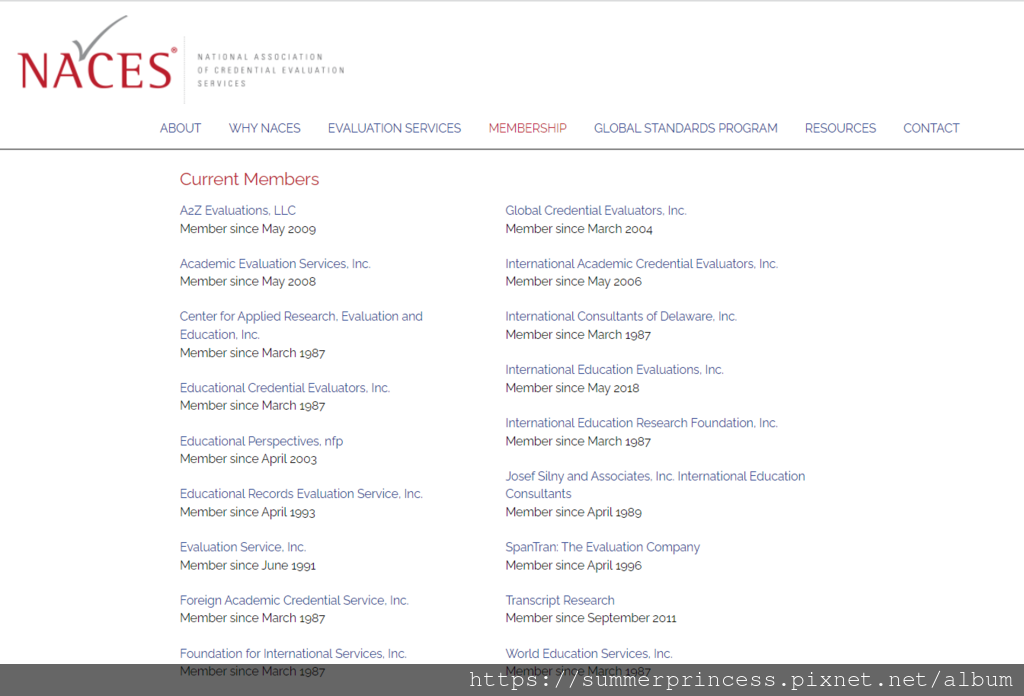Open Josef Silny and Associates link
Viewport: 1024px width, 696px height.
pos(655,485)
